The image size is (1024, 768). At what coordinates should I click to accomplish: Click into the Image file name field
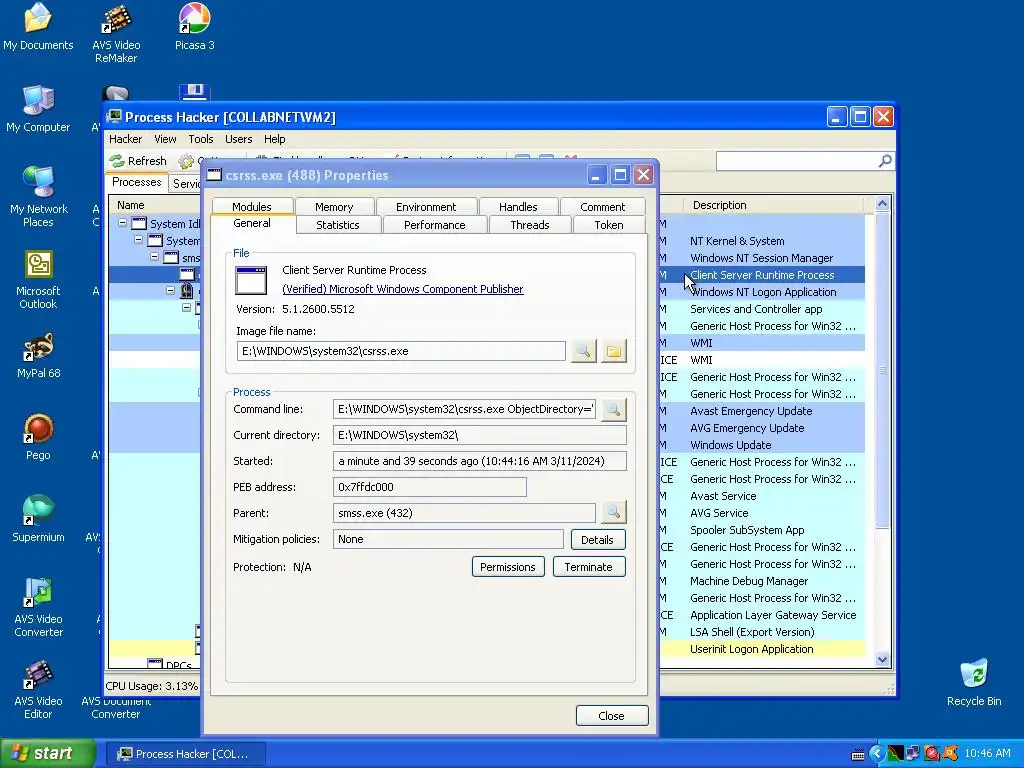tap(401, 351)
